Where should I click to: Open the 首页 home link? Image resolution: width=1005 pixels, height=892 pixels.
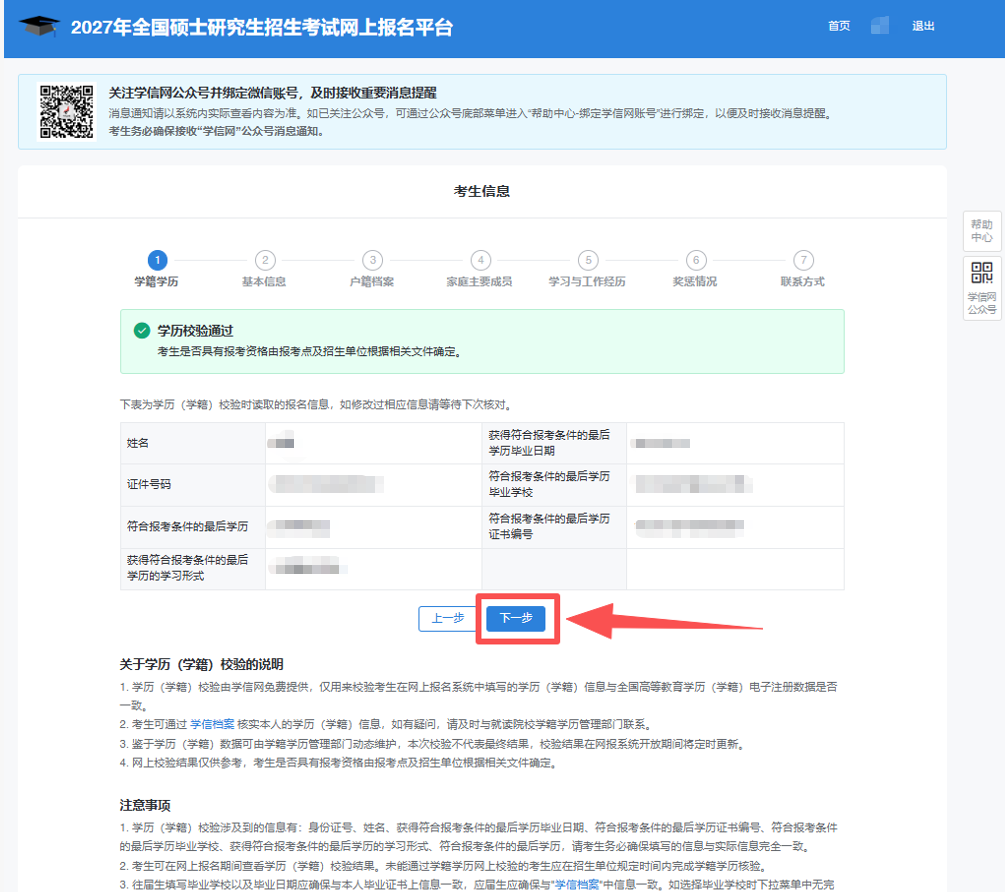(x=839, y=26)
